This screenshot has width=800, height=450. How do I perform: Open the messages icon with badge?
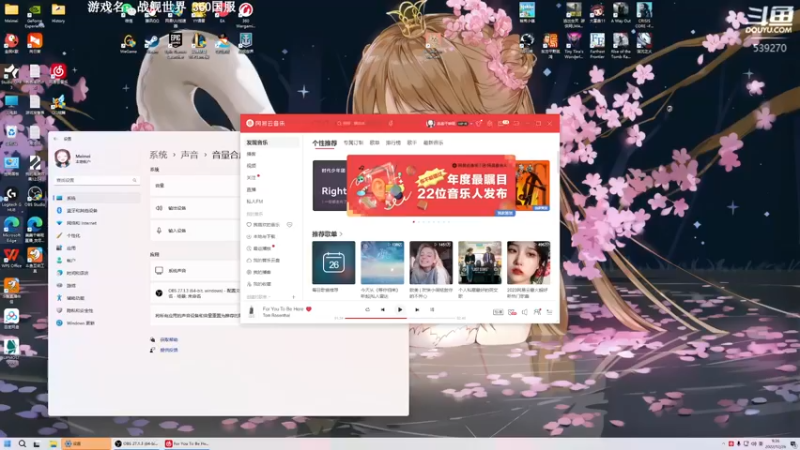tap(502, 123)
